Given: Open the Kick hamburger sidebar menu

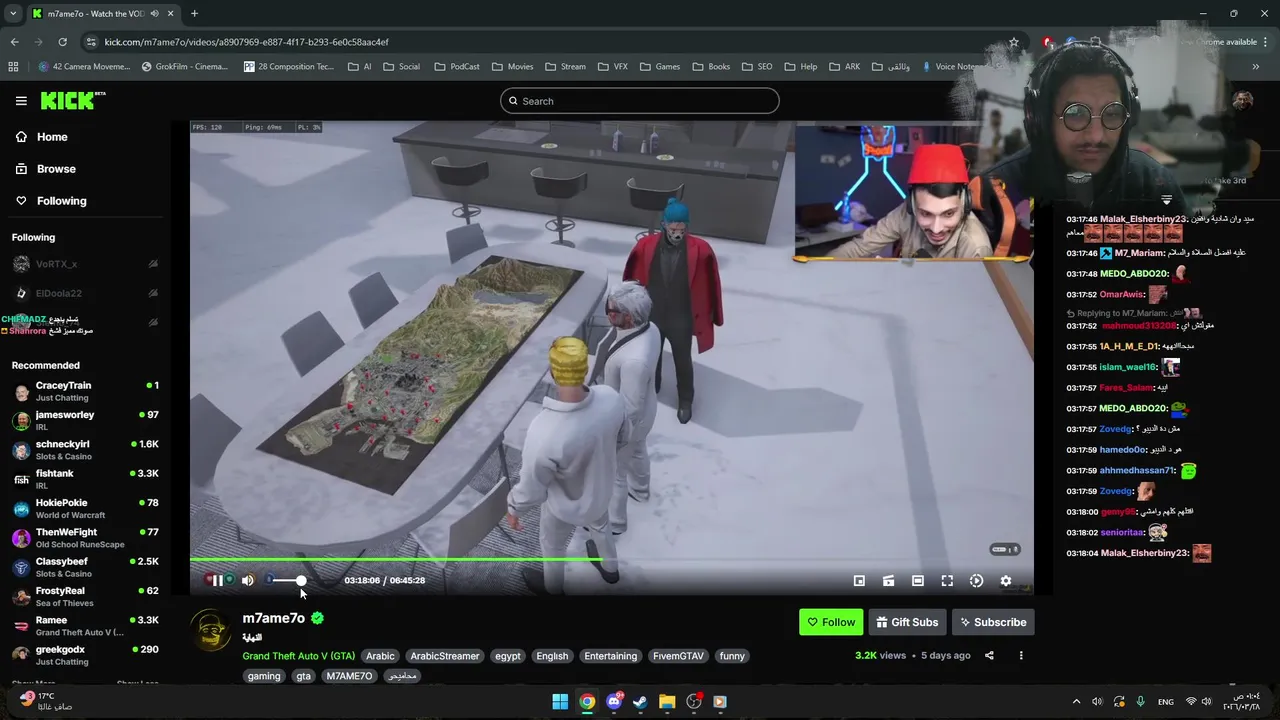Looking at the screenshot, I should tap(21, 101).
